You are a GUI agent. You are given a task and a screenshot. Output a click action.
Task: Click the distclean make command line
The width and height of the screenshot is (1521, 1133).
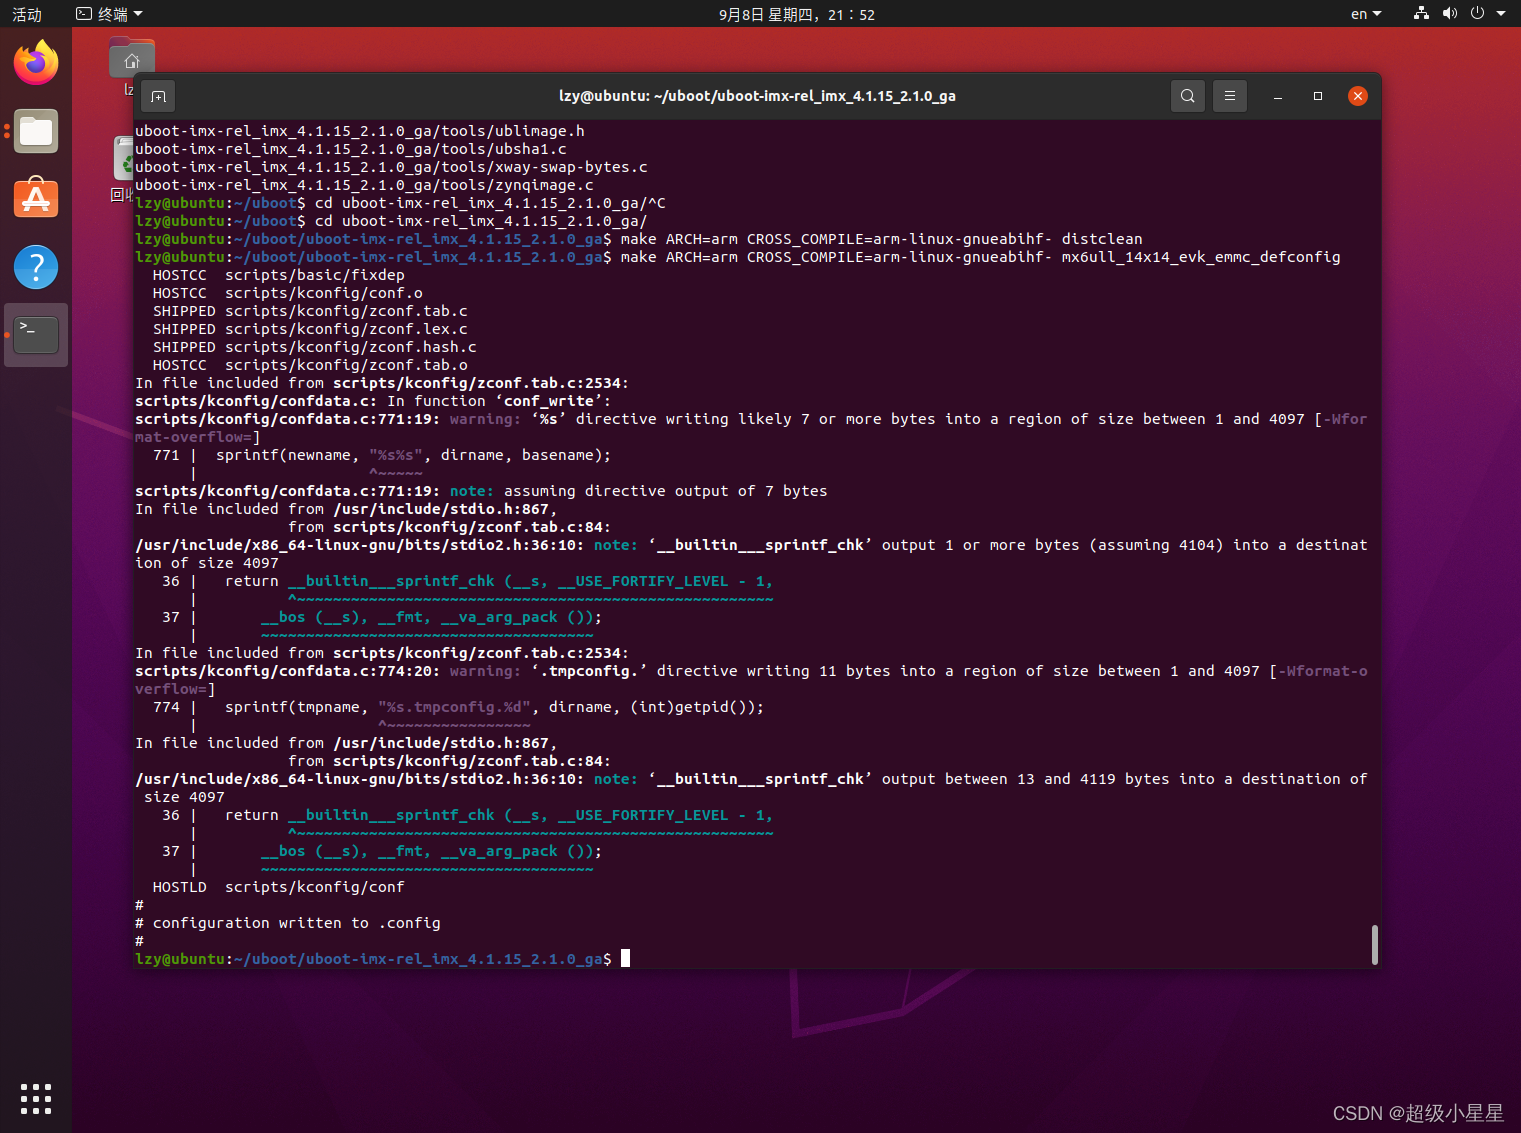click(x=639, y=239)
